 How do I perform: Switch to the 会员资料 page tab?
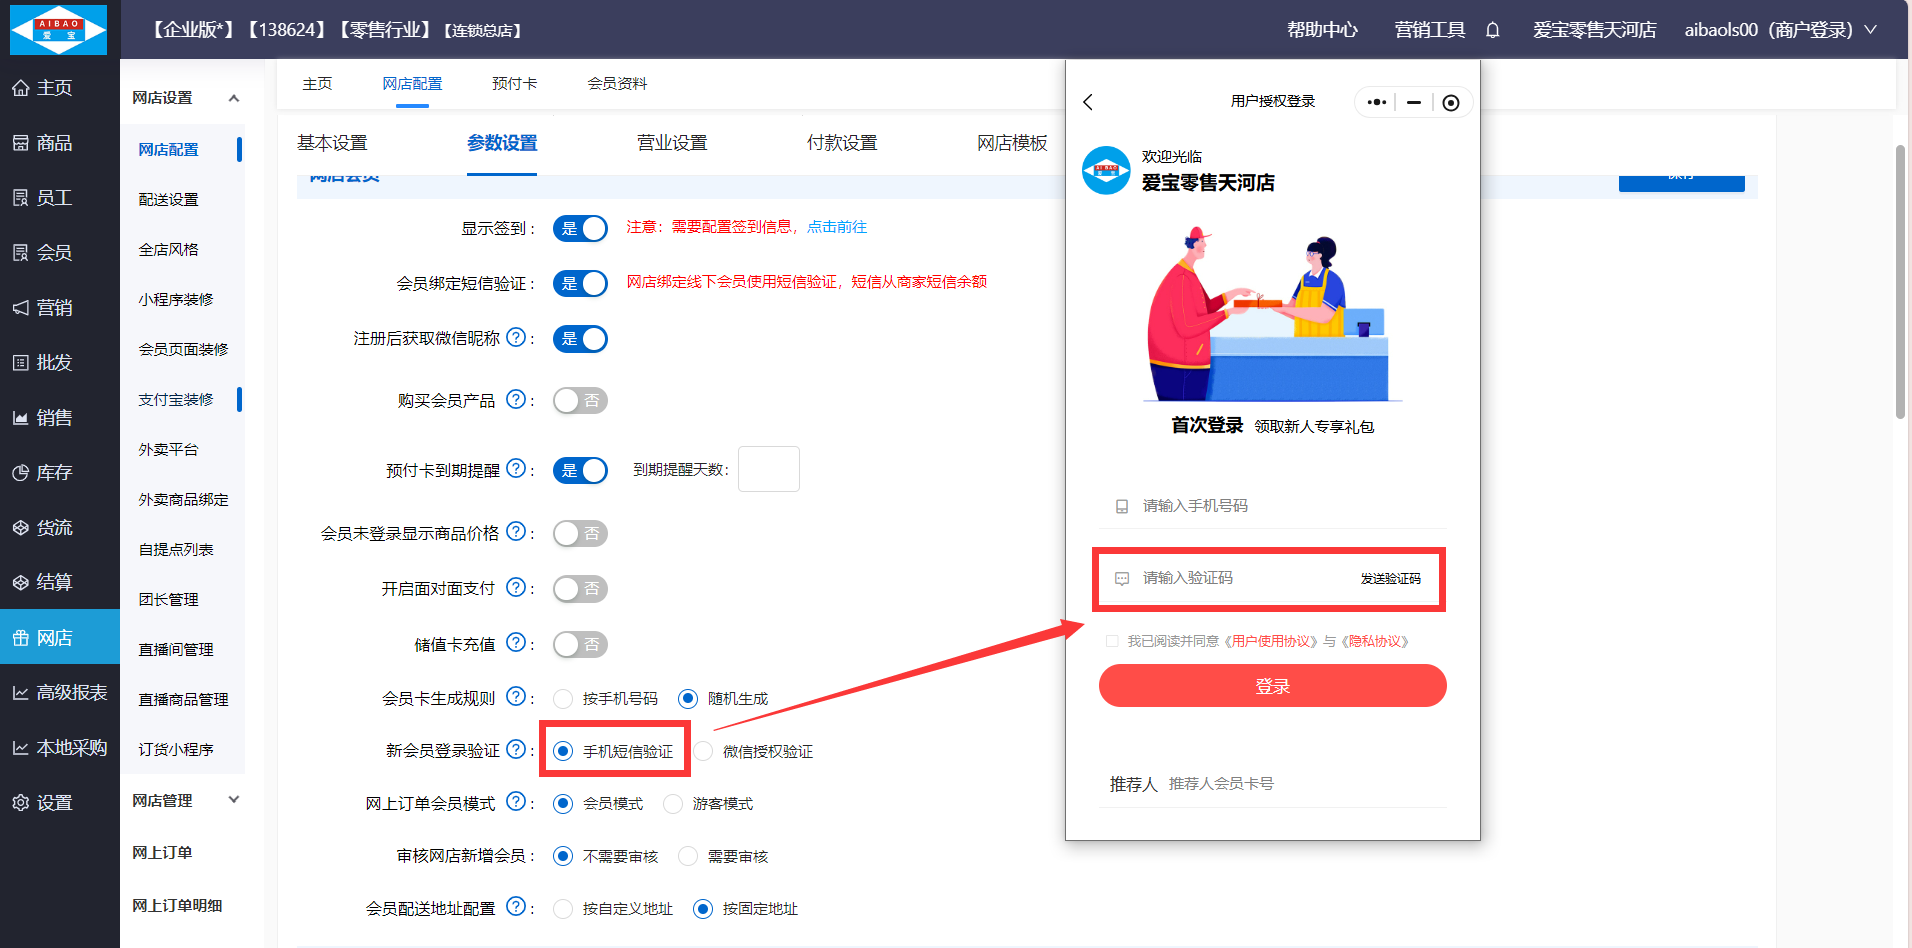pos(617,84)
